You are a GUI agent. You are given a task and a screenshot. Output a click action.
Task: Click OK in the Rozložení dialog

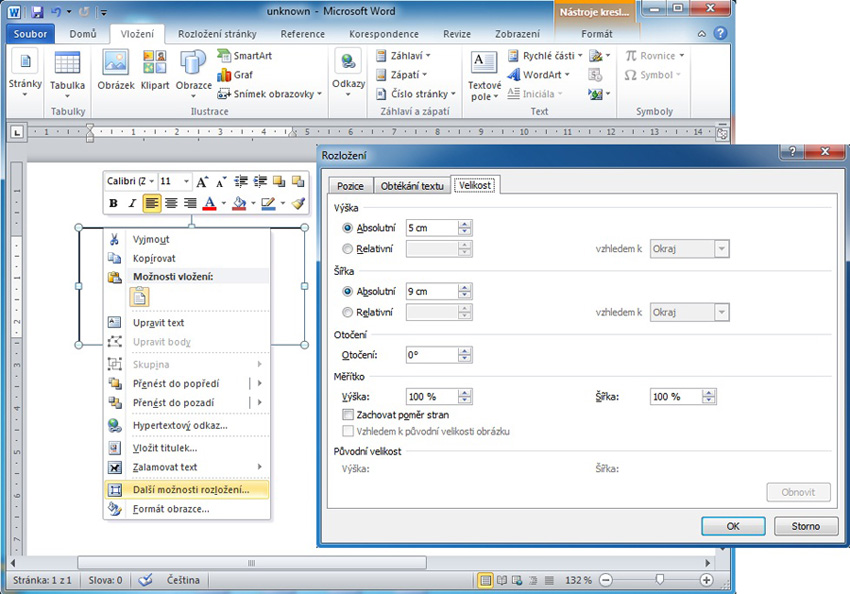coord(732,526)
